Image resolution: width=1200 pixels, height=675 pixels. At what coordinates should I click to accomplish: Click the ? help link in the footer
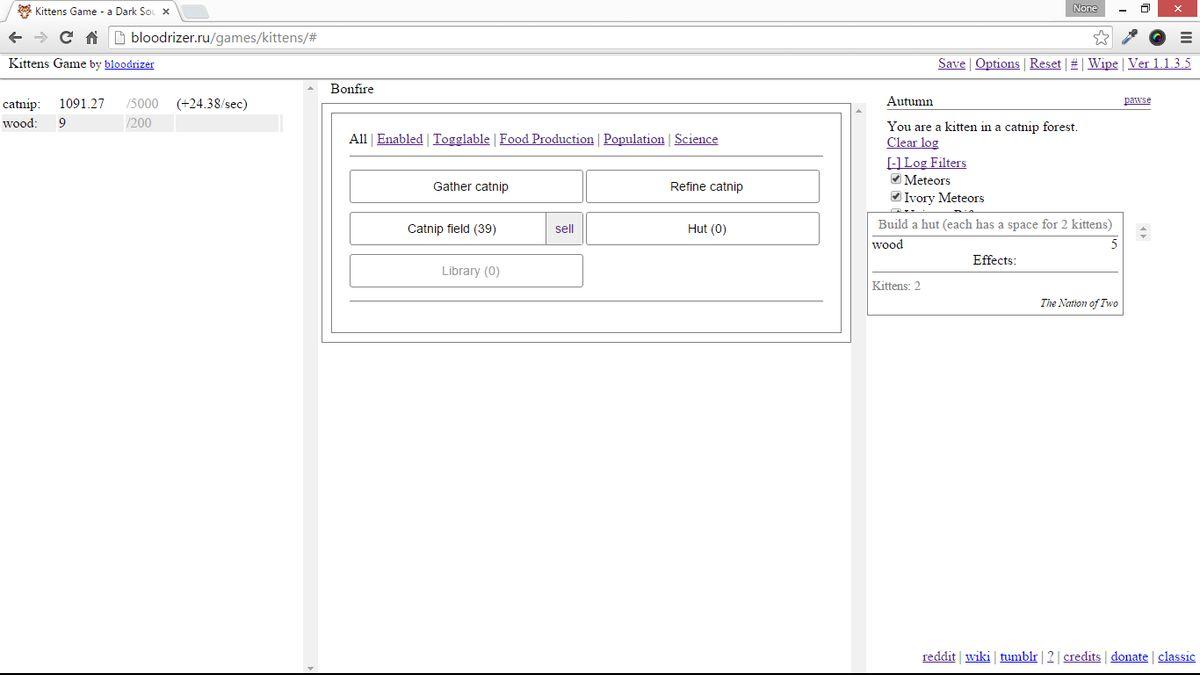(x=1050, y=656)
